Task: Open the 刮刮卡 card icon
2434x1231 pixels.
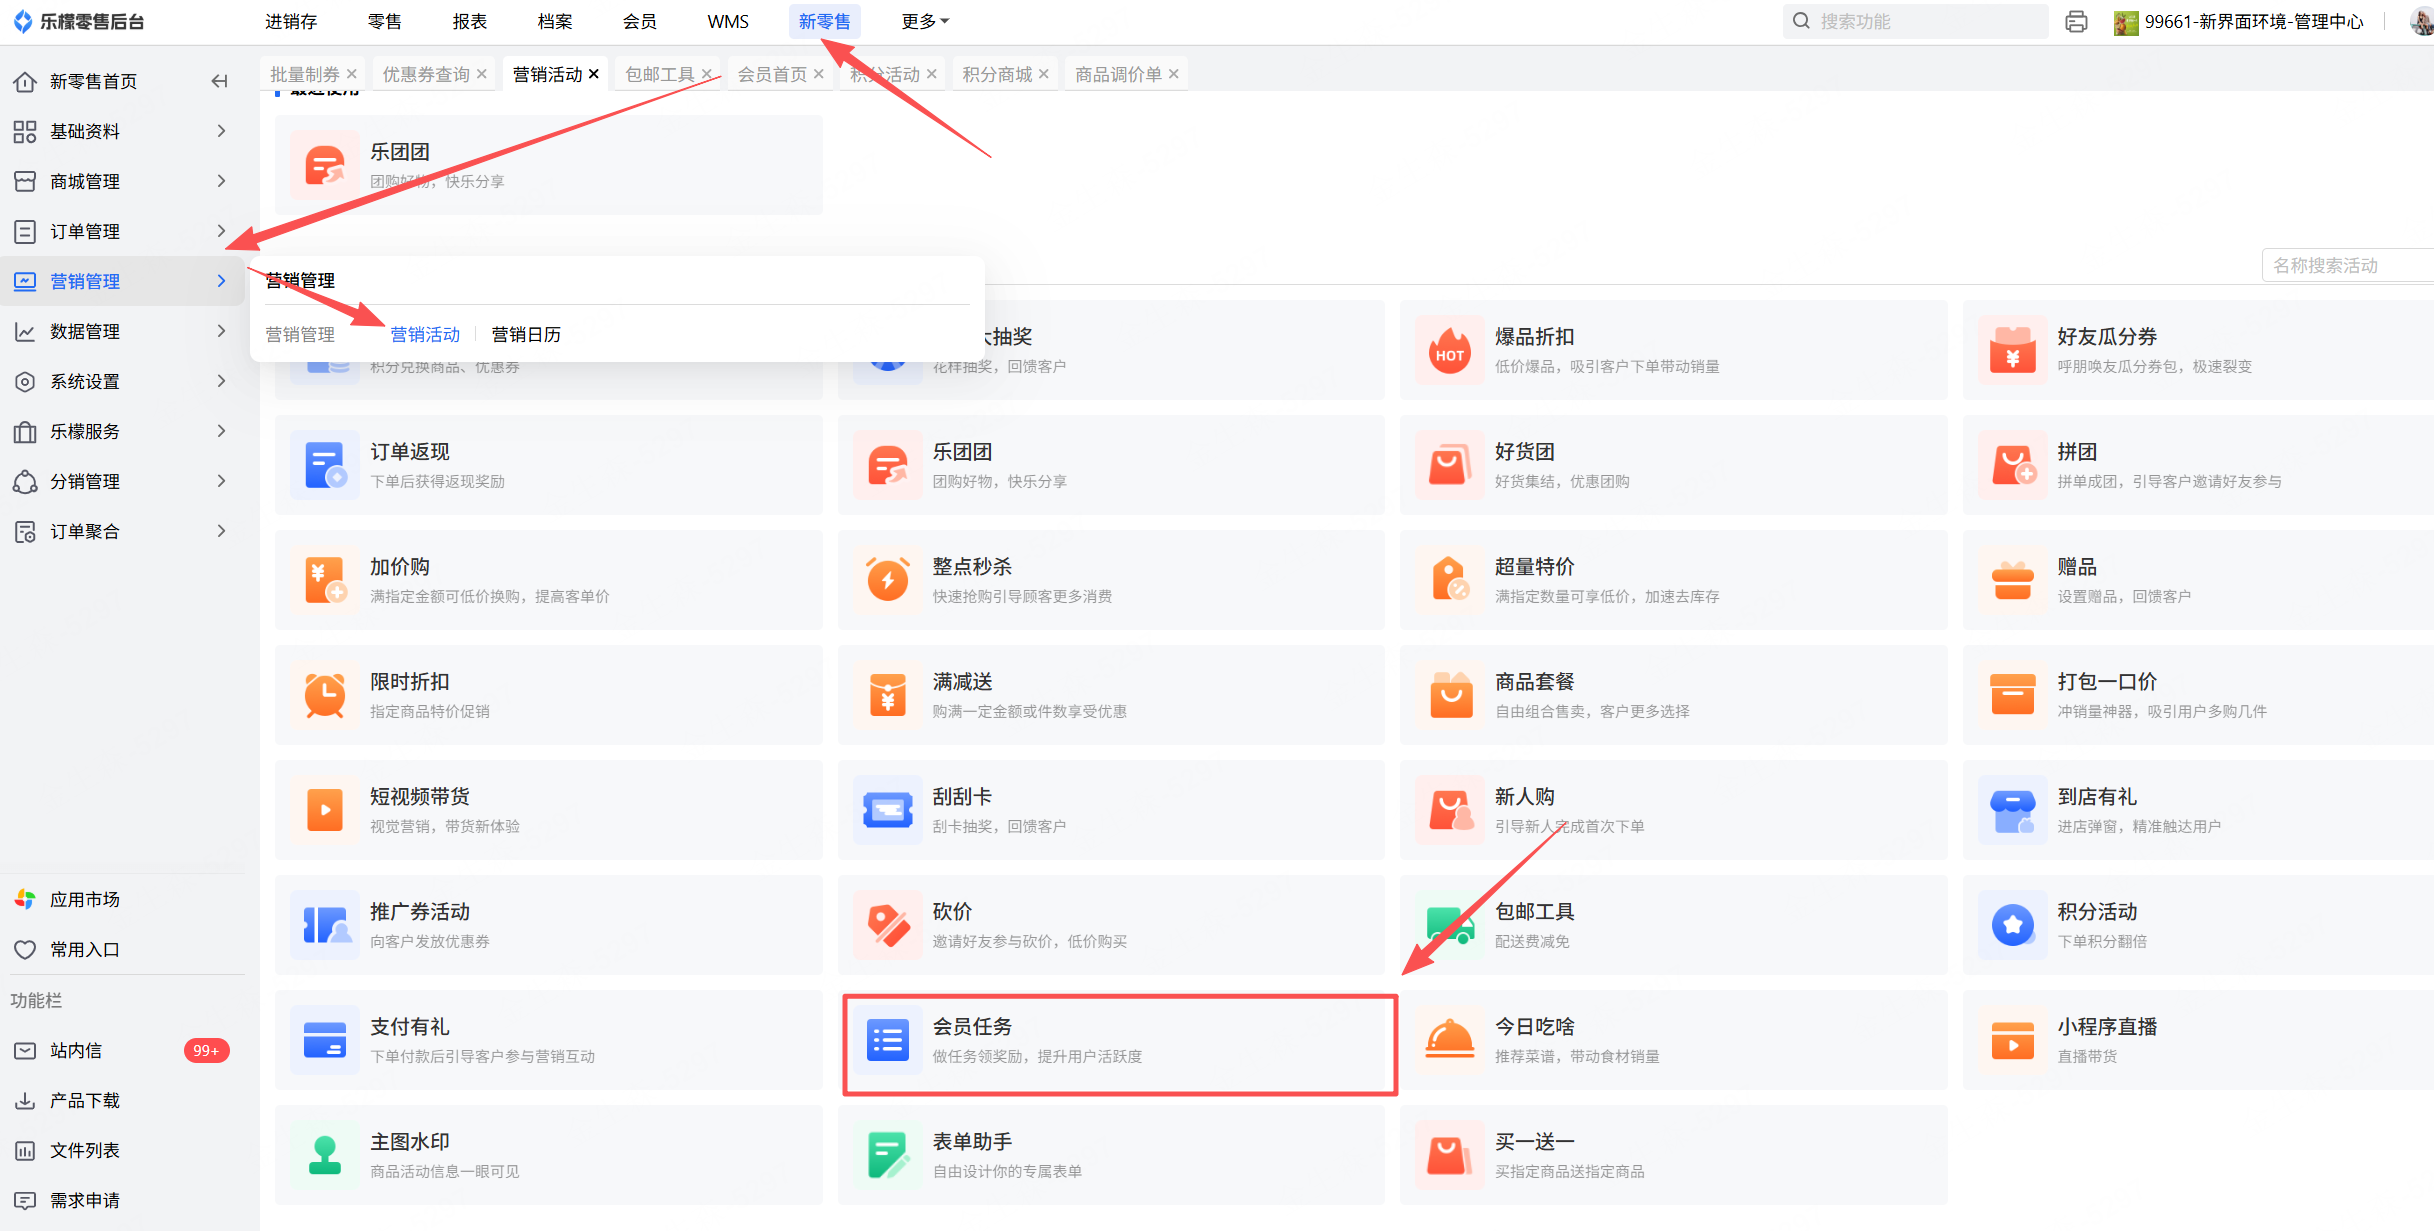Action: coord(887,810)
